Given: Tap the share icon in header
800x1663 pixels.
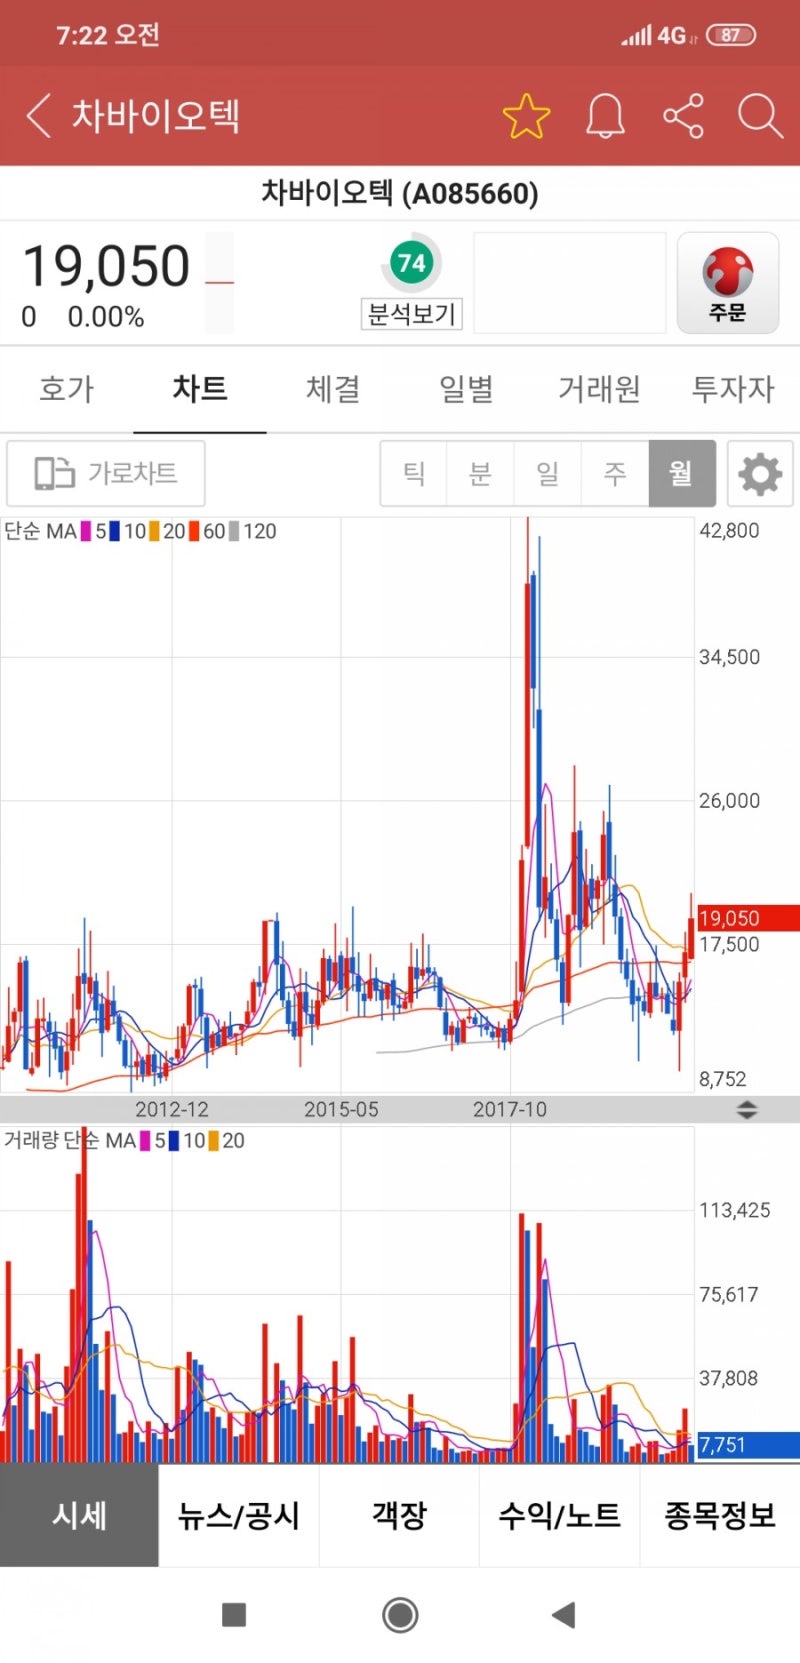Looking at the screenshot, I should pos(683,116).
